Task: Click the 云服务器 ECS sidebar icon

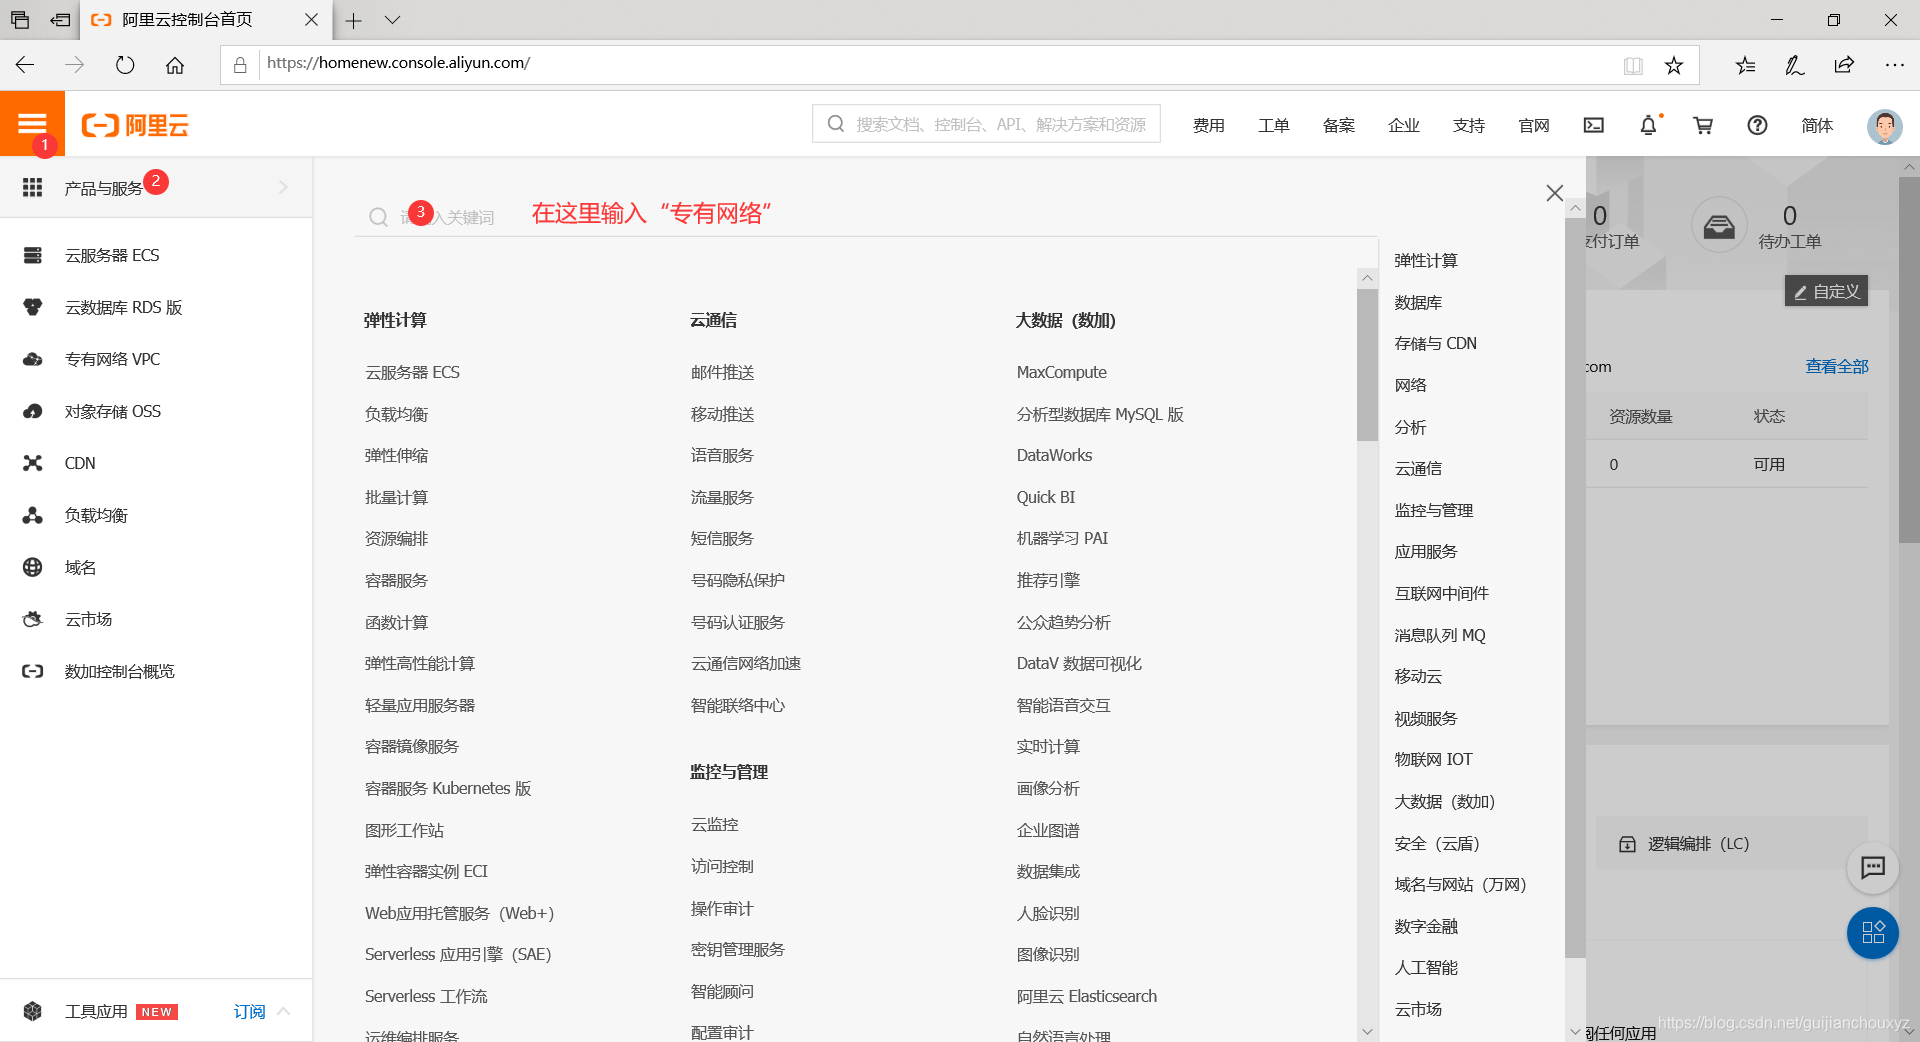Action: [32, 255]
